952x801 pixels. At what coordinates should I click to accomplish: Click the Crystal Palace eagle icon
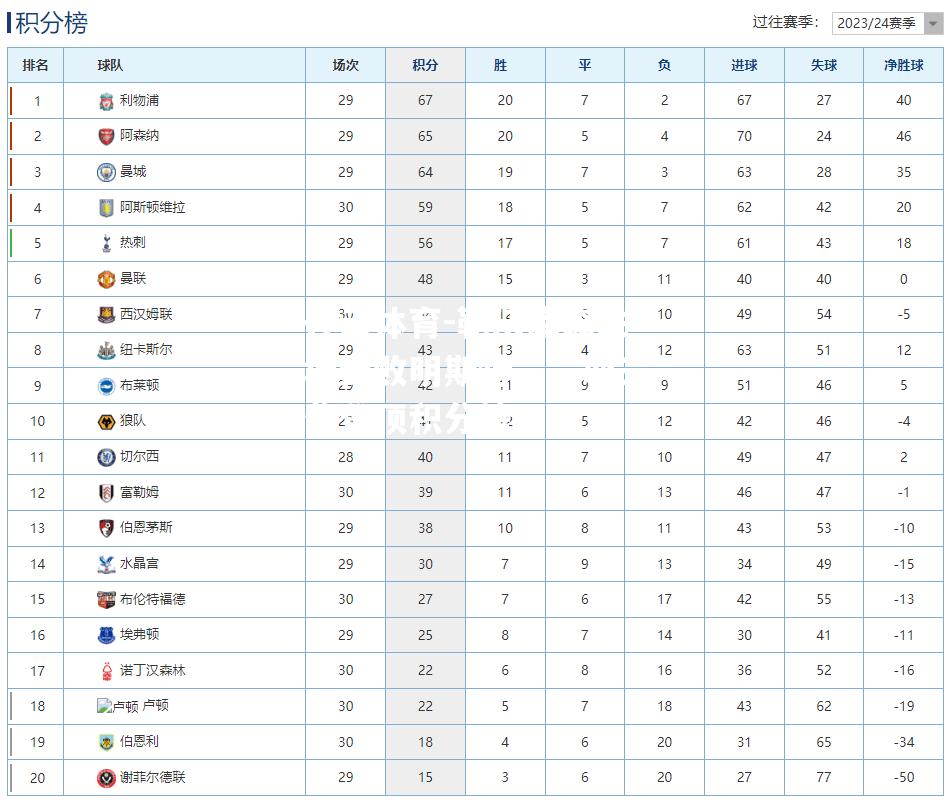[106, 564]
